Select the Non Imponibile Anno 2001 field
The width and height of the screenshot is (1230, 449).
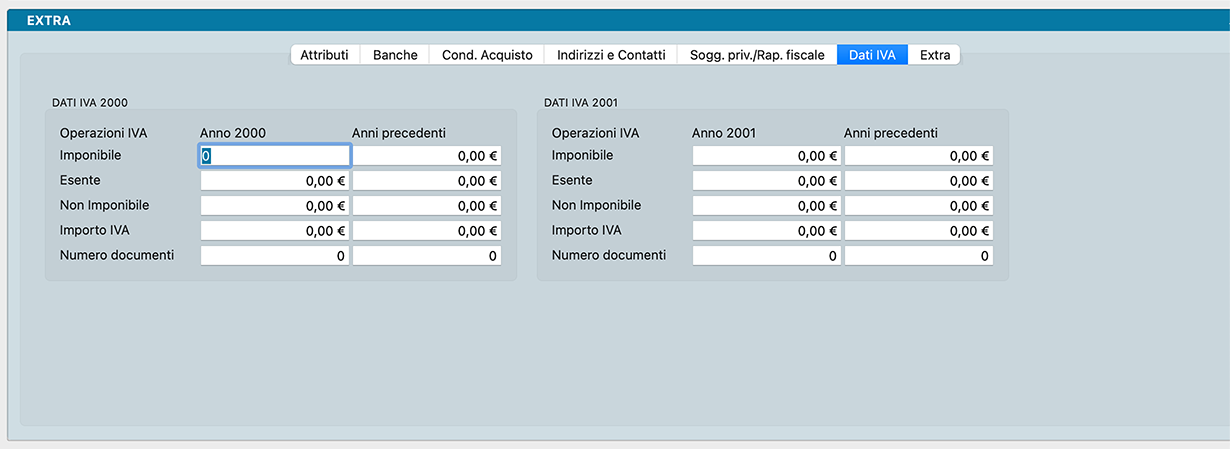[767, 206]
